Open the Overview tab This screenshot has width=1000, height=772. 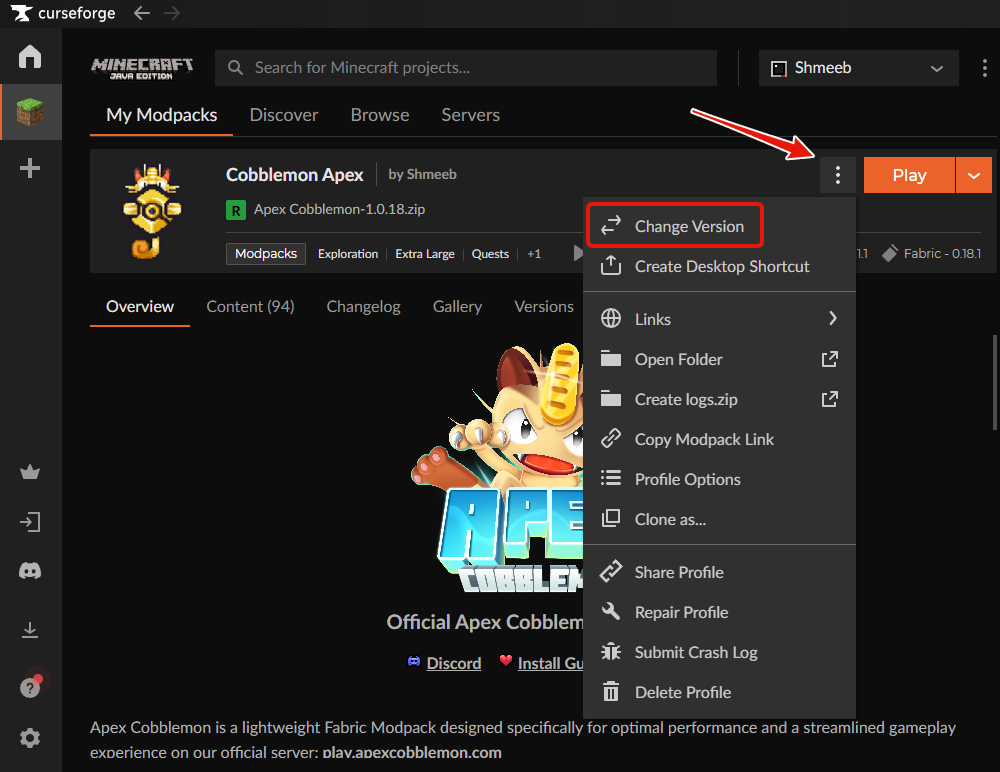[x=140, y=307]
